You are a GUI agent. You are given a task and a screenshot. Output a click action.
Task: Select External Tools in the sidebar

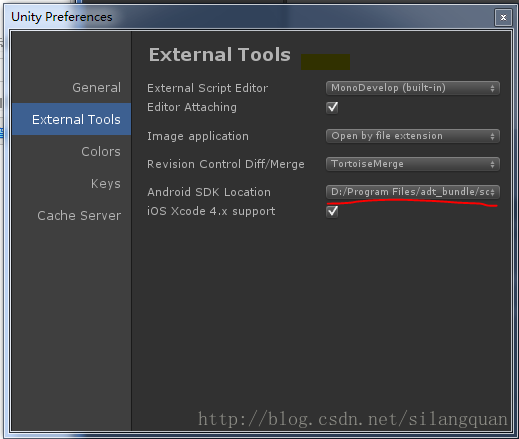[71, 119]
